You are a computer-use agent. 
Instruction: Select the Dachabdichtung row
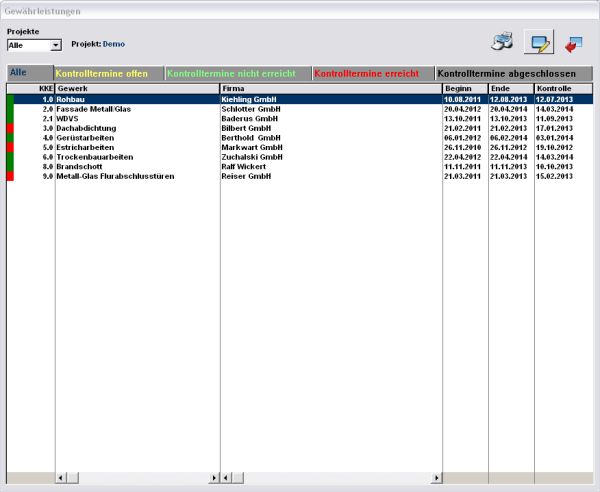pyautogui.click(x=137, y=129)
